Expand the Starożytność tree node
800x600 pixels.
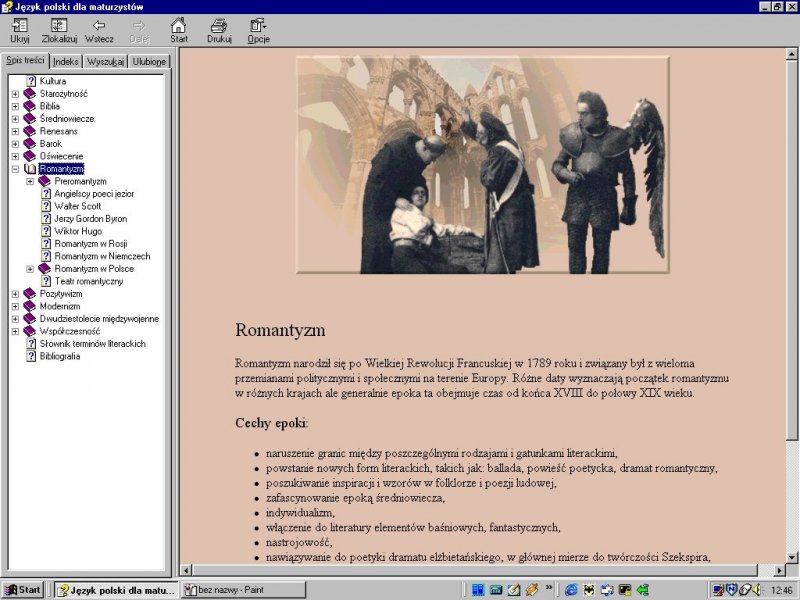15,94
